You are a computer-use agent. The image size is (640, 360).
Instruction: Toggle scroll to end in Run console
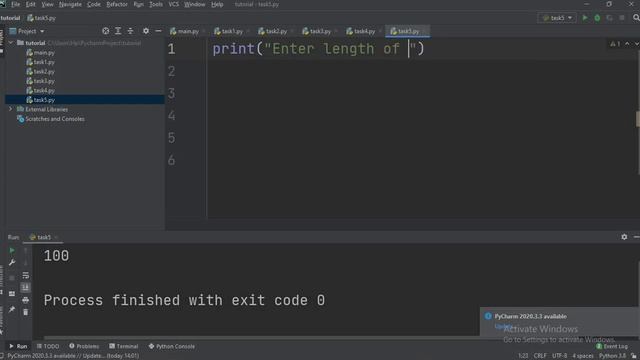pyautogui.click(x=25, y=287)
